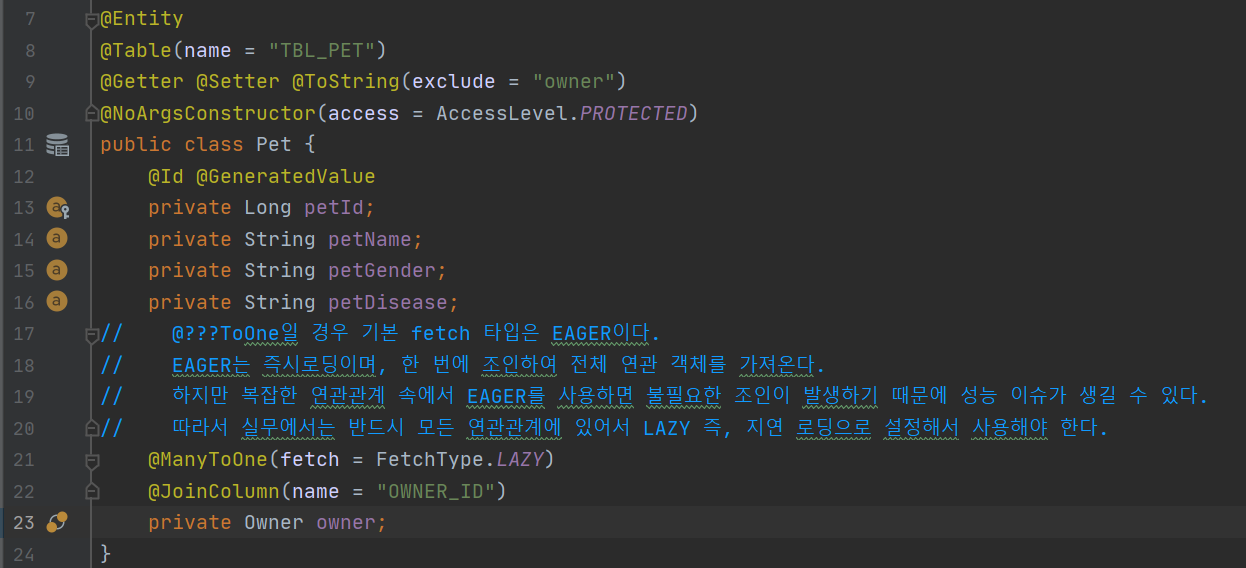Click the owner field name on line 23
The image size is (1246, 568).
tap(346, 522)
